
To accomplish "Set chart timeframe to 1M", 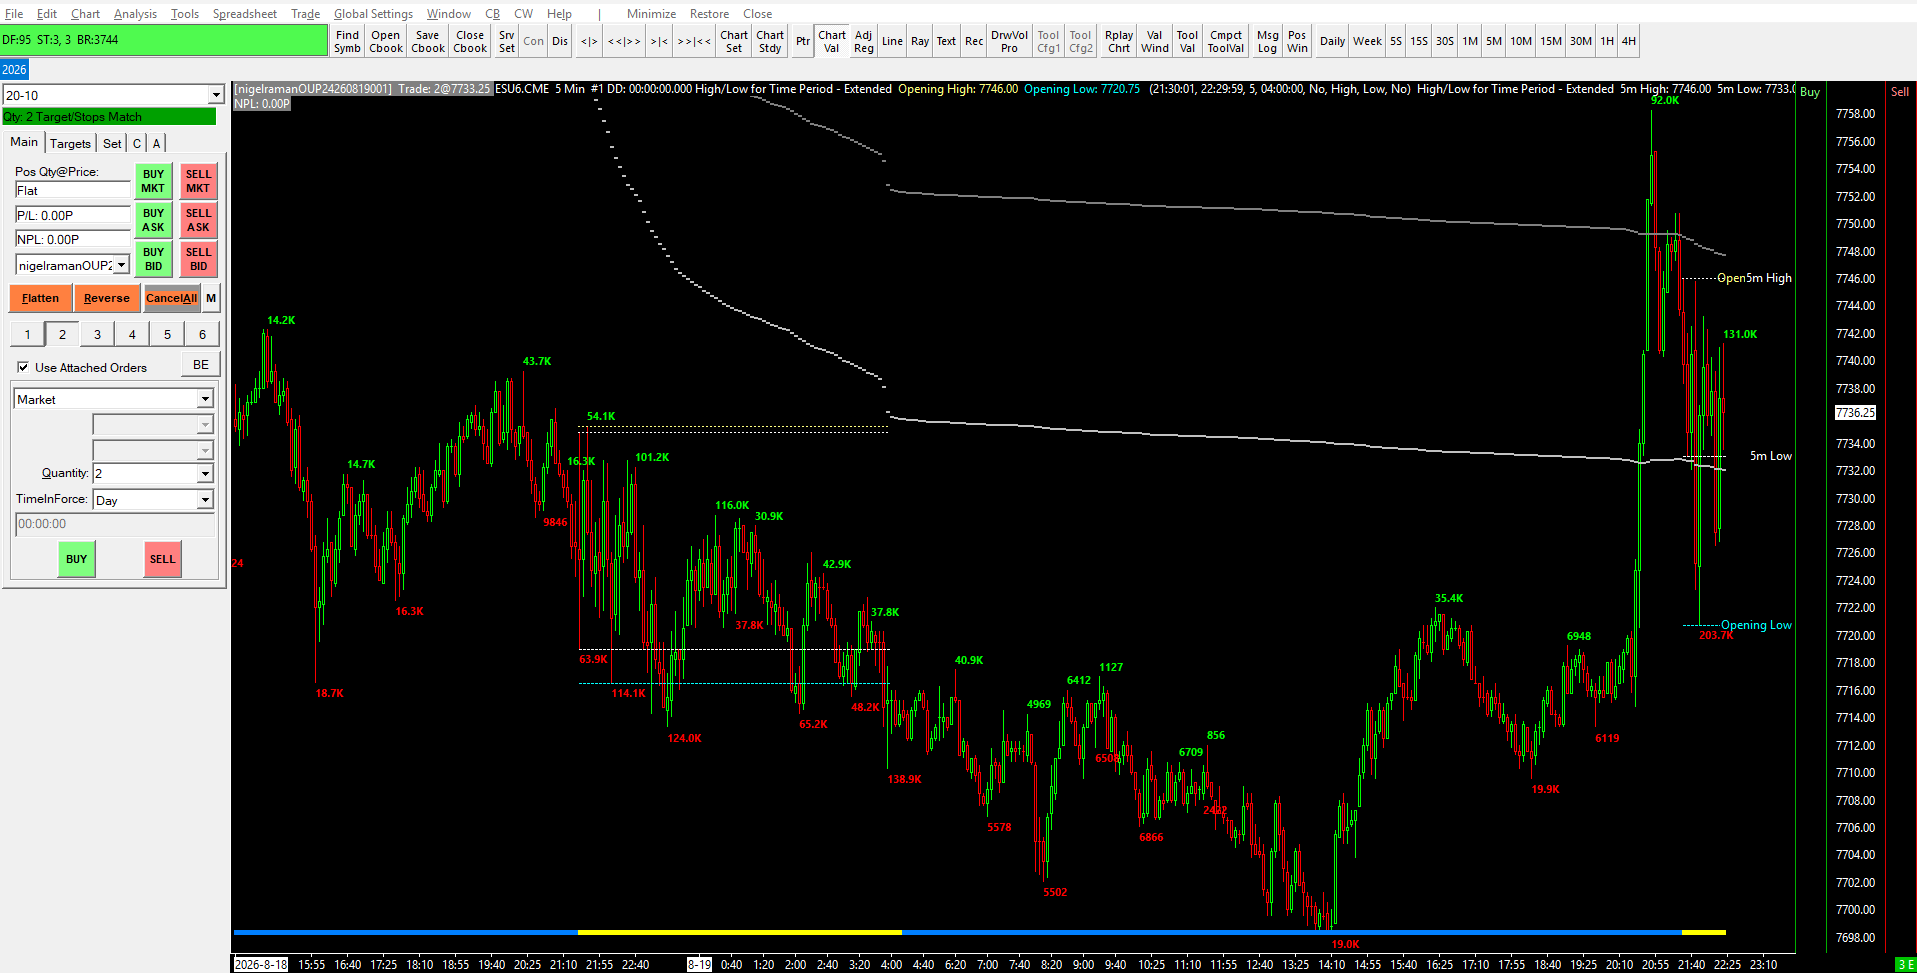I will (1470, 41).
